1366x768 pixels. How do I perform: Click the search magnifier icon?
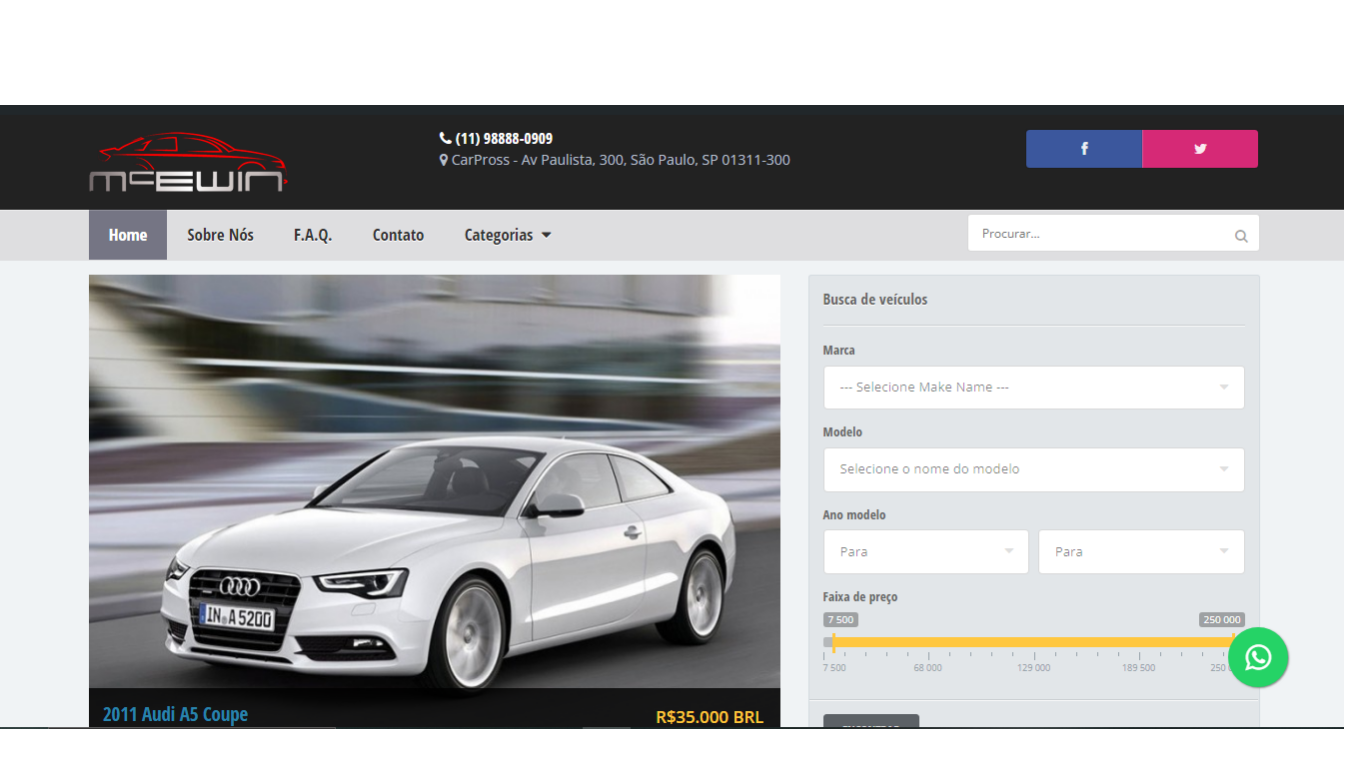click(1241, 236)
